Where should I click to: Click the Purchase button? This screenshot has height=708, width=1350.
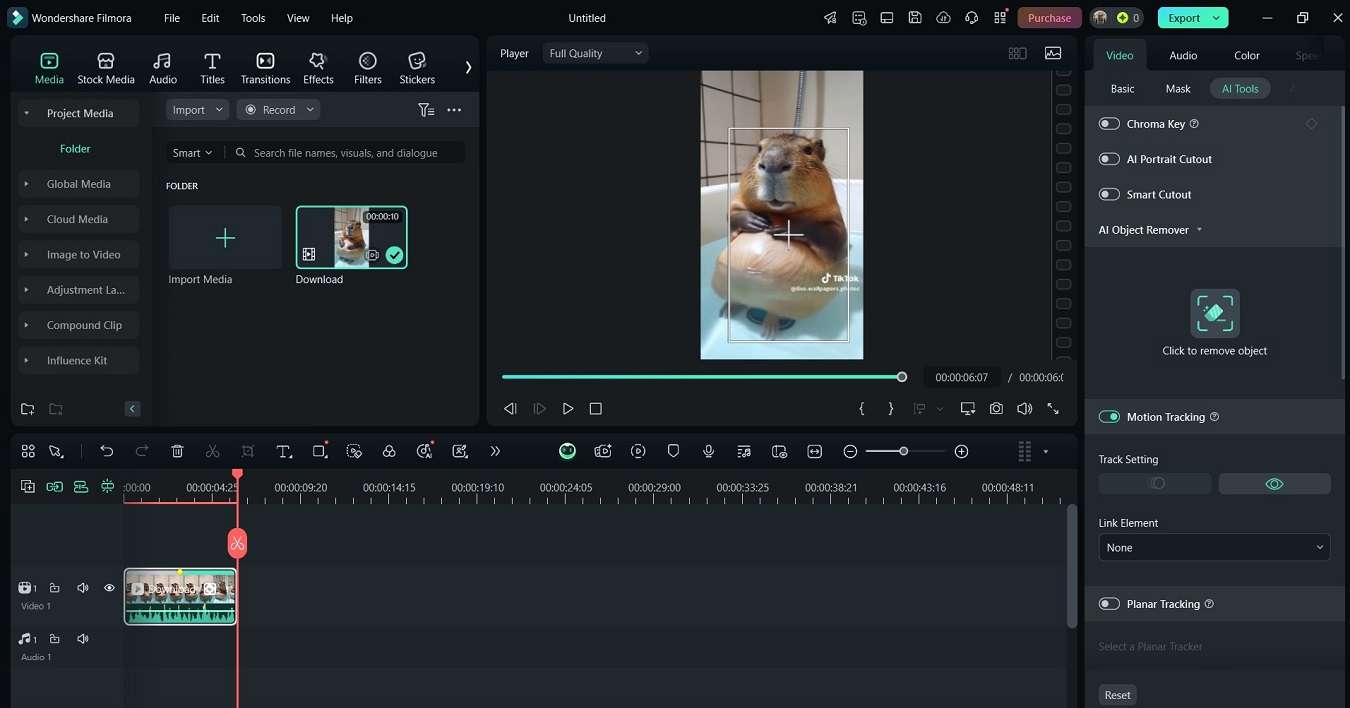1049,18
